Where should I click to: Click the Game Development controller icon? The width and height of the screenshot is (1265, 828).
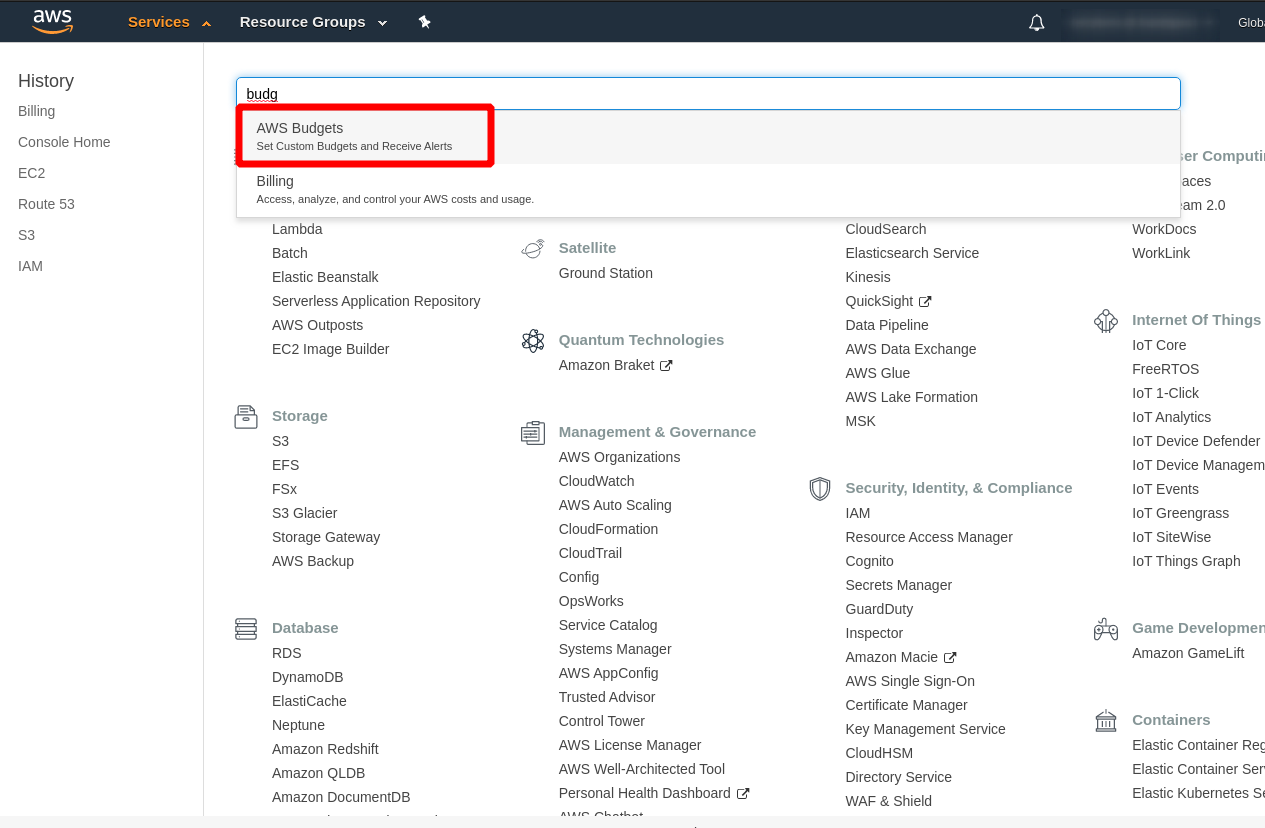coord(1106,628)
